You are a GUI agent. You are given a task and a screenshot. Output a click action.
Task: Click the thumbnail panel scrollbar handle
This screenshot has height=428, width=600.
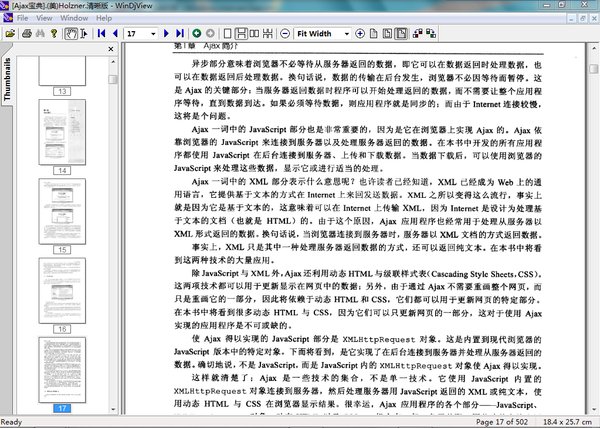pyautogui.click(x=113, y=79)
